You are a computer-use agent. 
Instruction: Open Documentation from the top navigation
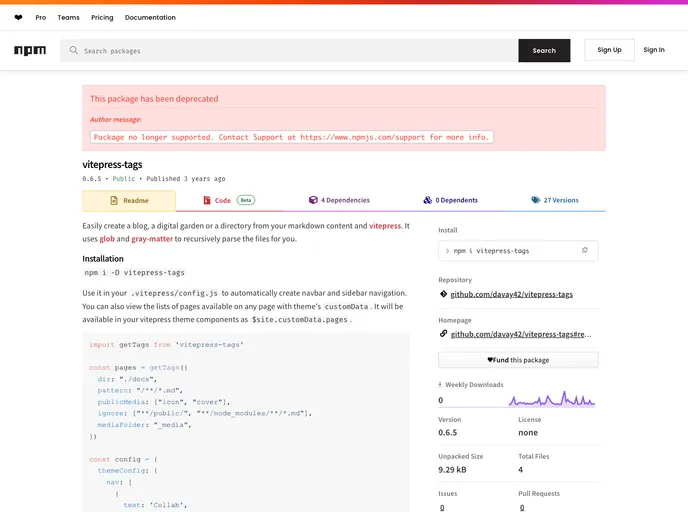pyautogui.click(x=150, y=18)
